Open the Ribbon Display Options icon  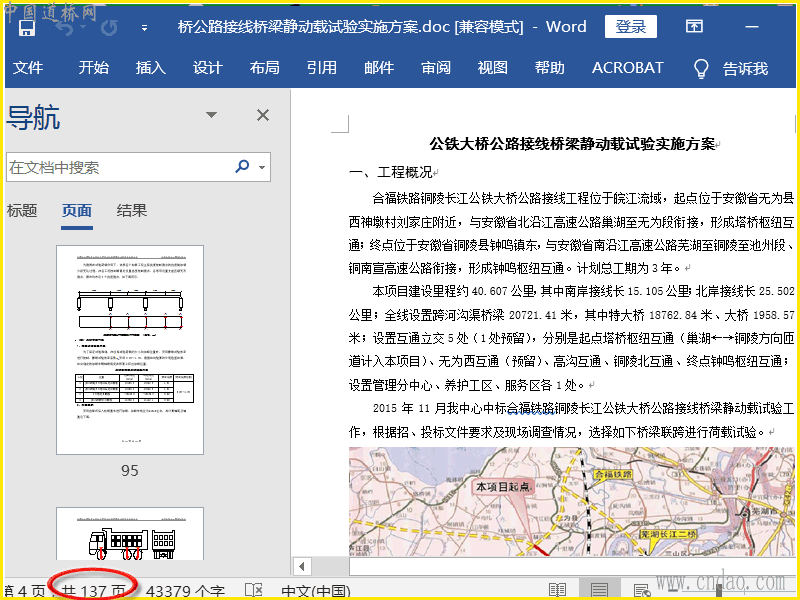pos(693,27)
